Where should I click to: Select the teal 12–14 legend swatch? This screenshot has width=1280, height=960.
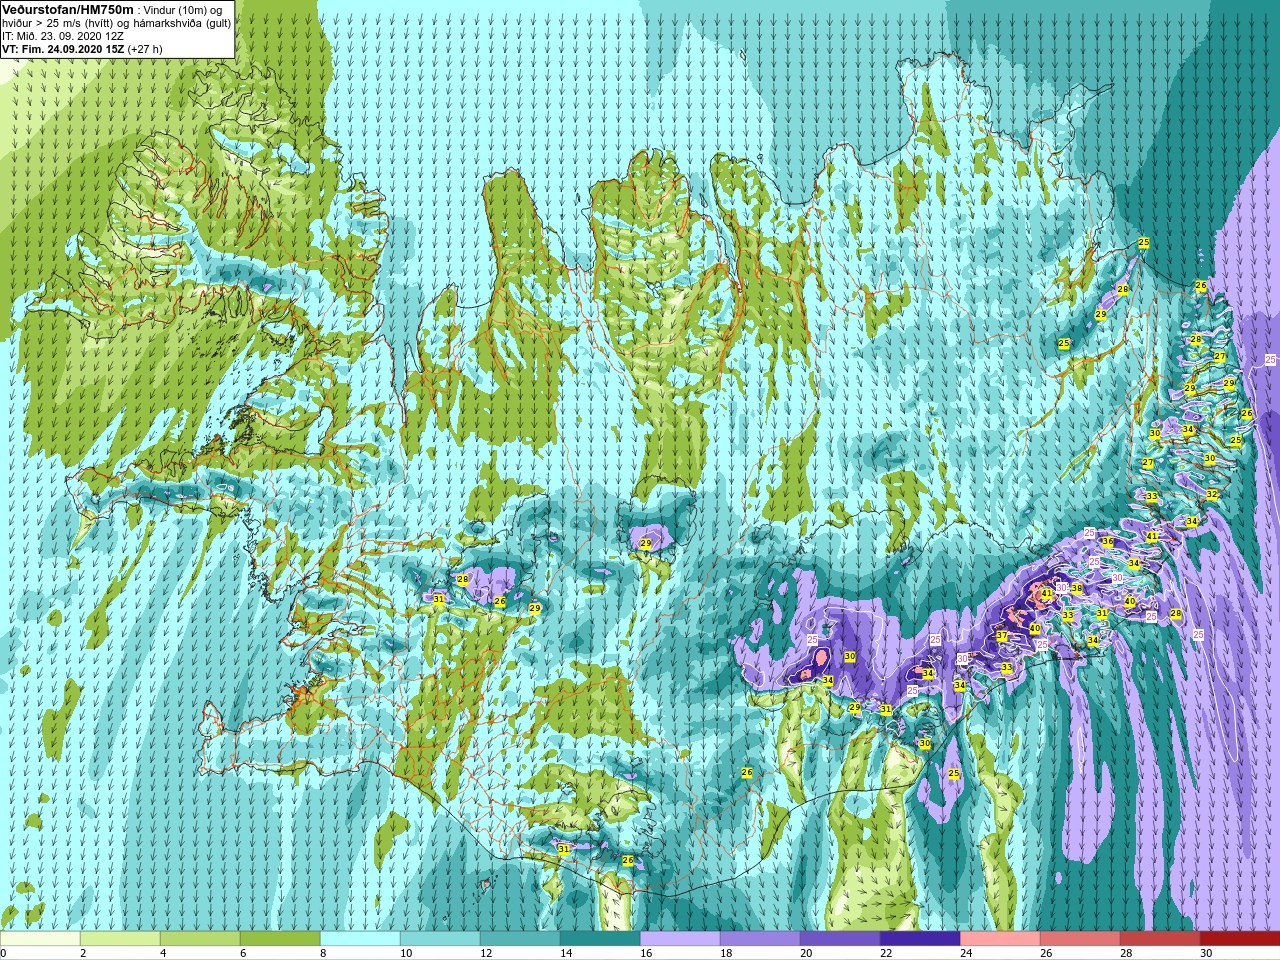pos(520,939)
